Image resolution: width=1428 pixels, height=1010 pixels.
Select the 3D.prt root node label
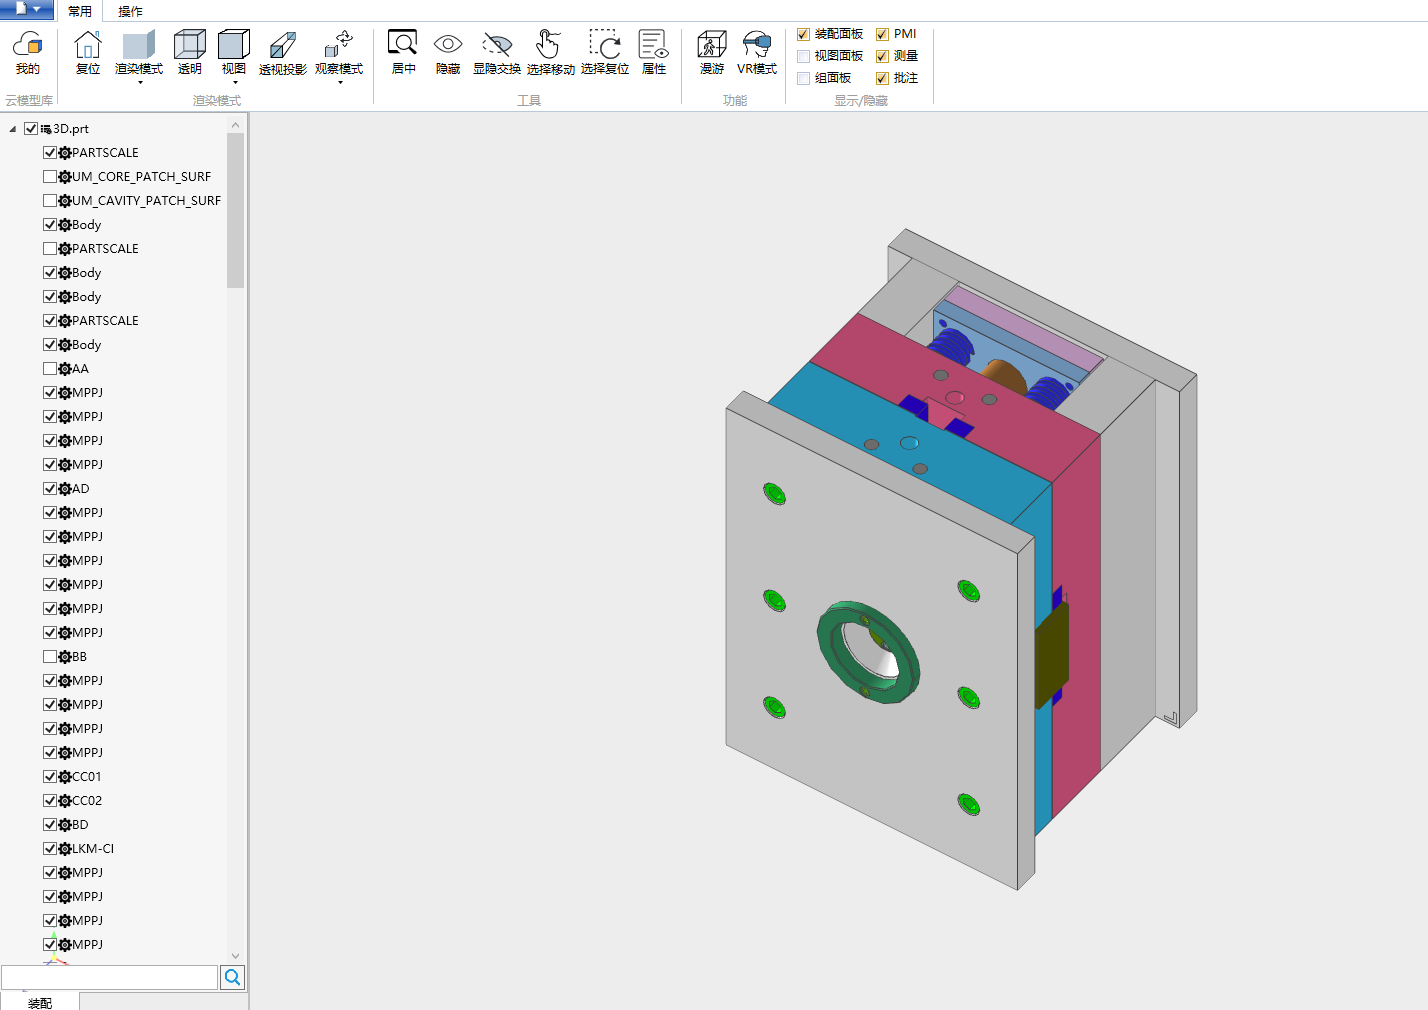pyautogui.click(x=71, y=129)
